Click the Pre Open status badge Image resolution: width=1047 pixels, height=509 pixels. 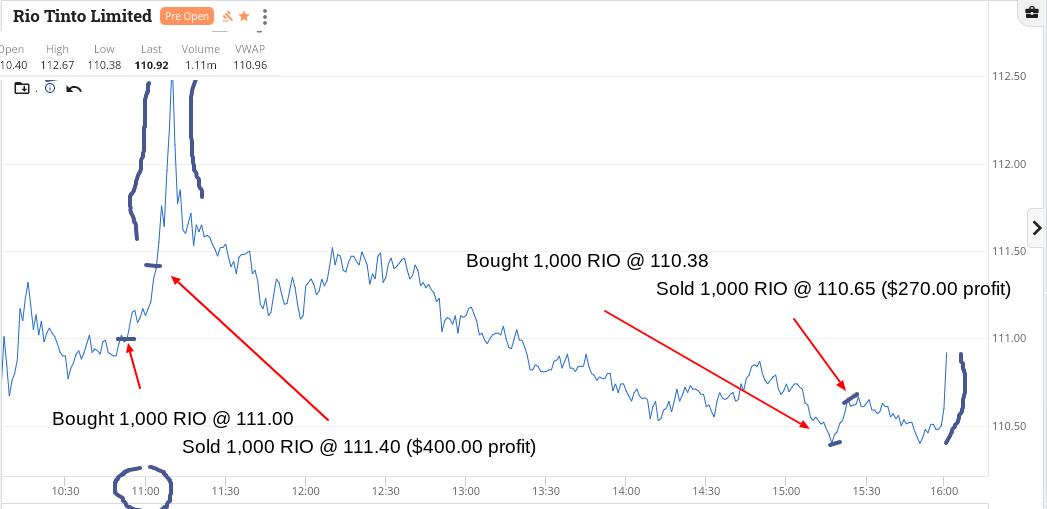186,17
